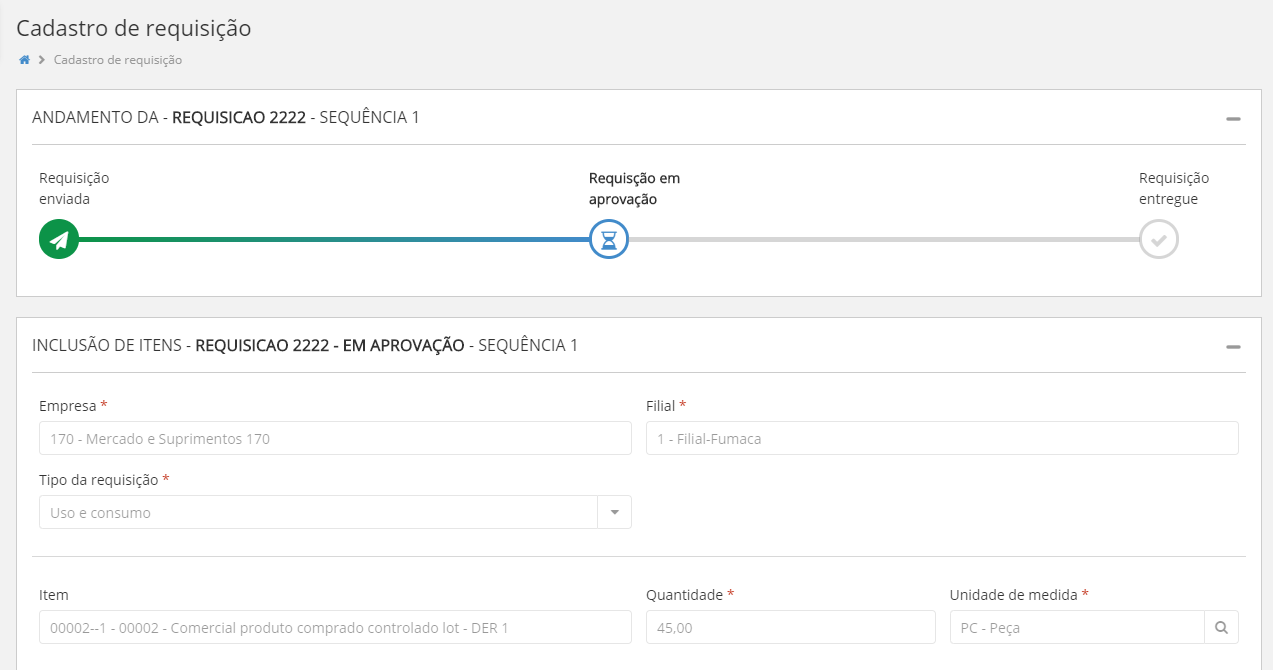Click the Quantidade field showing 45,00

pos(790,628)
